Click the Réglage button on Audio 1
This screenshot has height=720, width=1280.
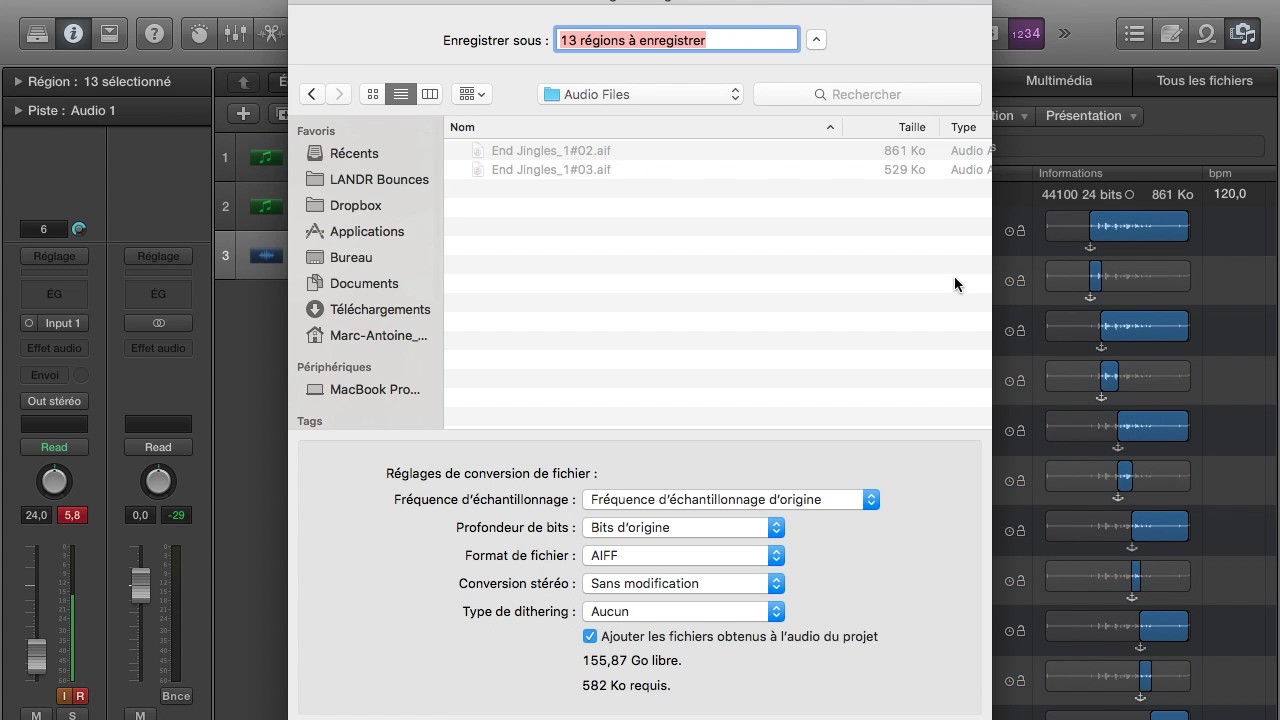tap(54, 257)
